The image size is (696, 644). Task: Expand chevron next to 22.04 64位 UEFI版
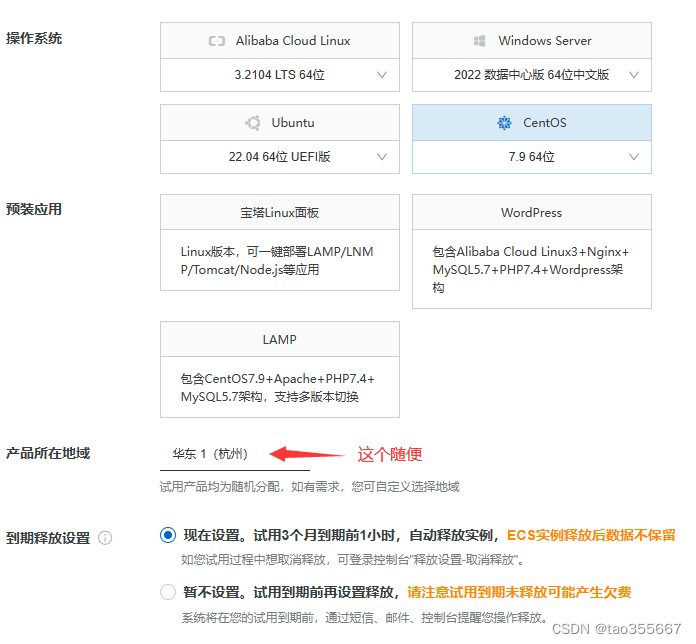[382, 157]
